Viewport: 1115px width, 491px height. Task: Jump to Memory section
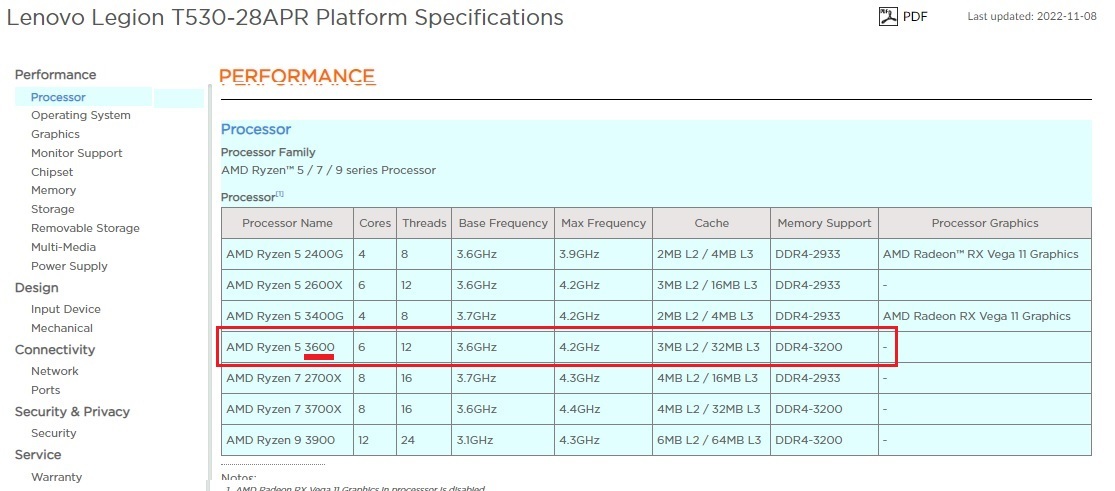53,190
